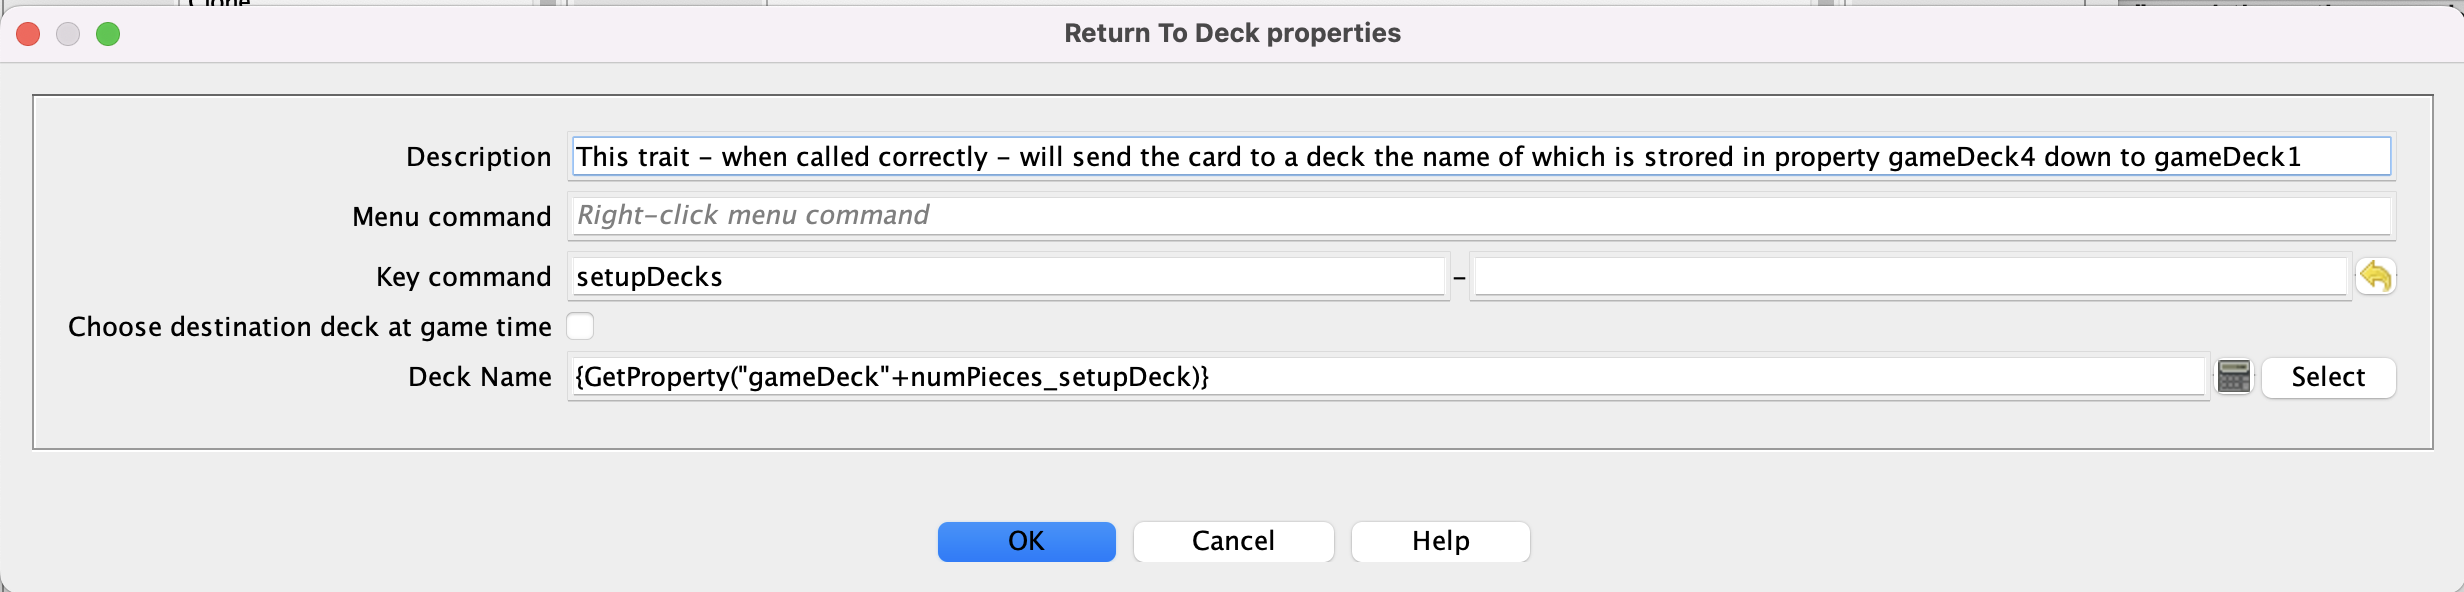2464x592 pixels.
Task: Click the Return To Deck properties title
Action: coord(1232,33)
